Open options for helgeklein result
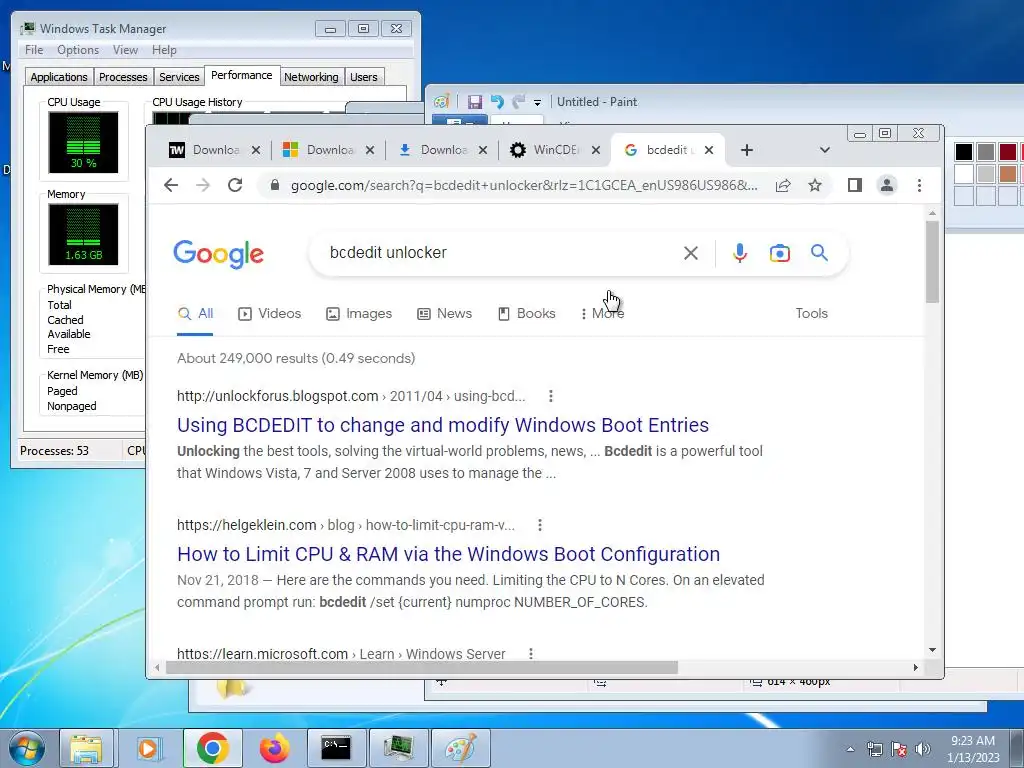 (539, 525)
